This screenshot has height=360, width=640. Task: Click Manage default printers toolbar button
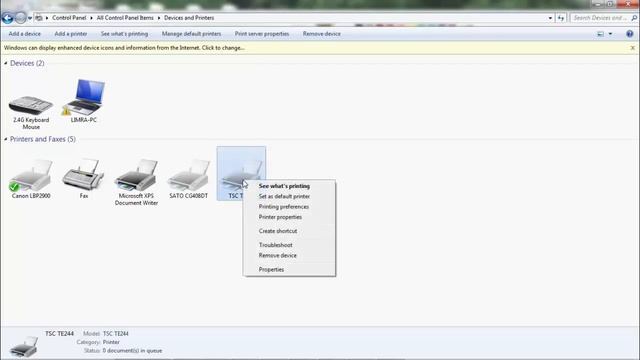[191, 34]
